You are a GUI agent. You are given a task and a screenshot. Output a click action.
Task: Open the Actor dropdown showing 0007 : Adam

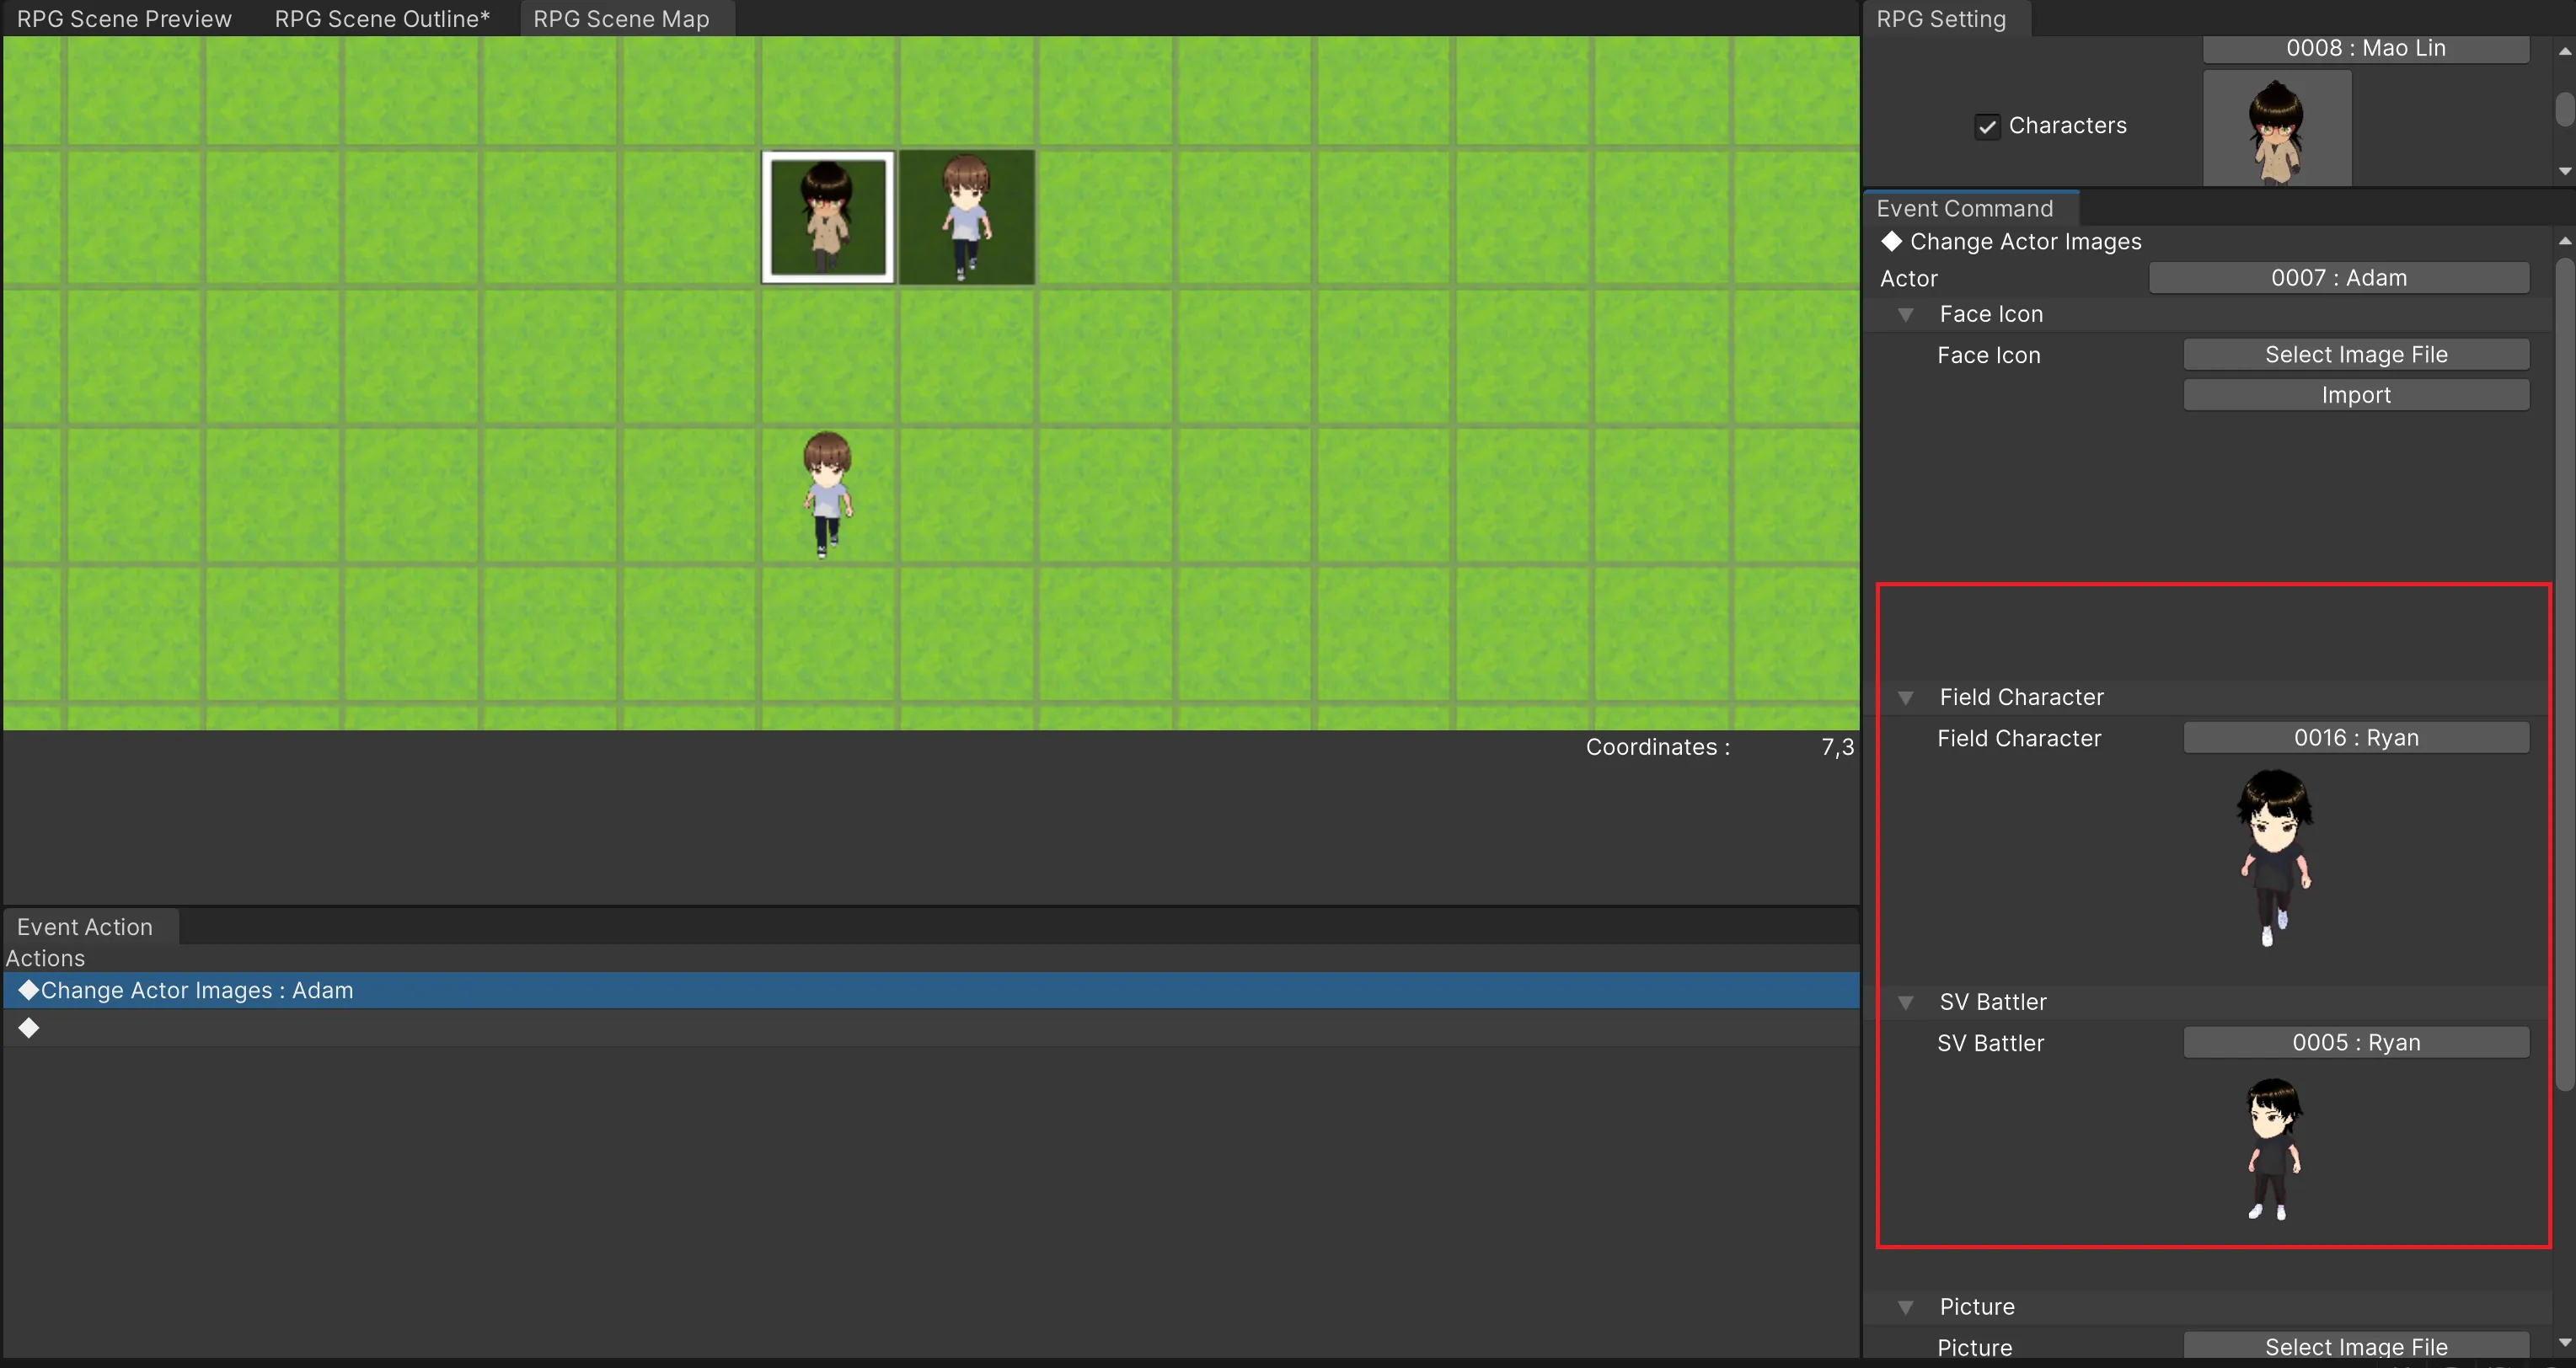tap(2339, 278)
